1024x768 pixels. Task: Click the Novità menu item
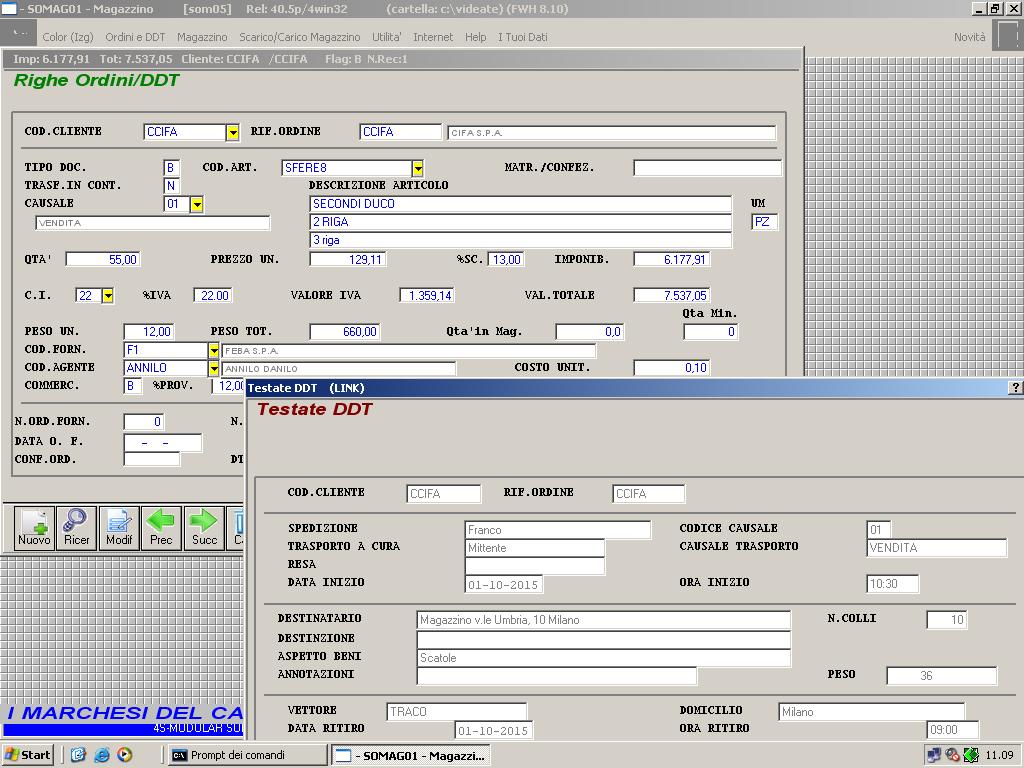[969, 37]
